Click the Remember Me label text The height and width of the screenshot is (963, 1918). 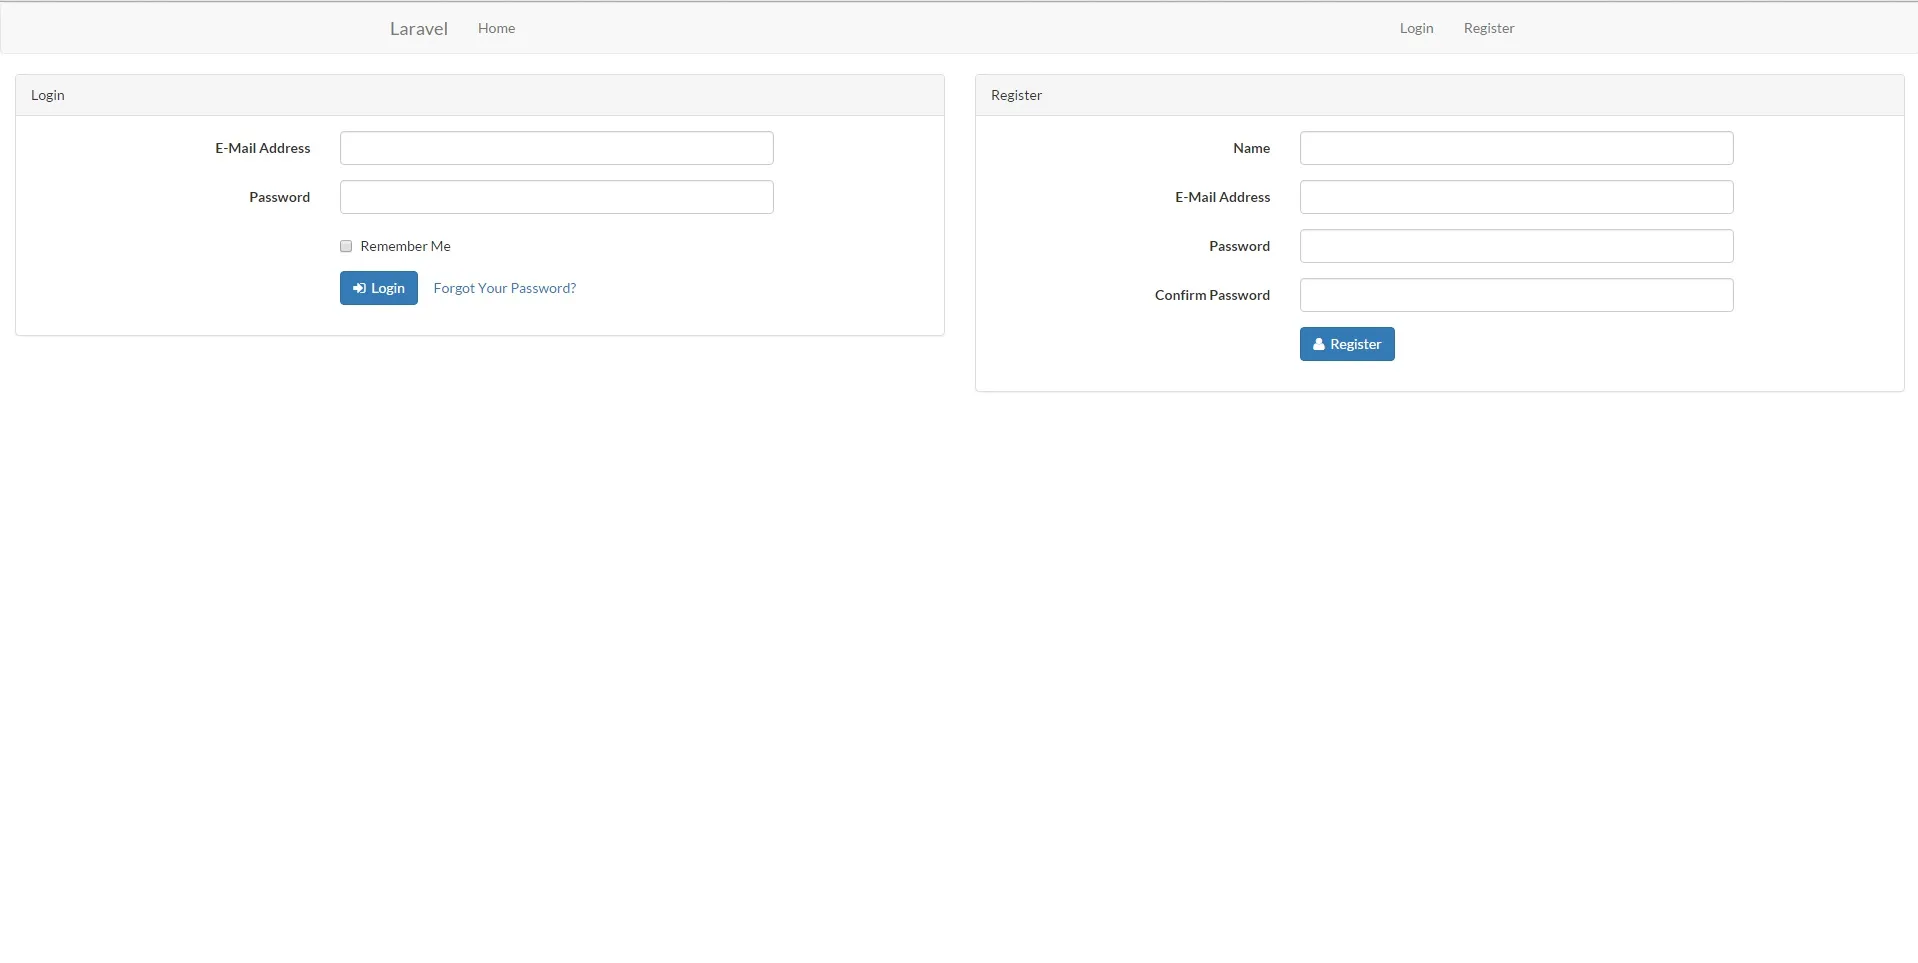coord(406,246)
